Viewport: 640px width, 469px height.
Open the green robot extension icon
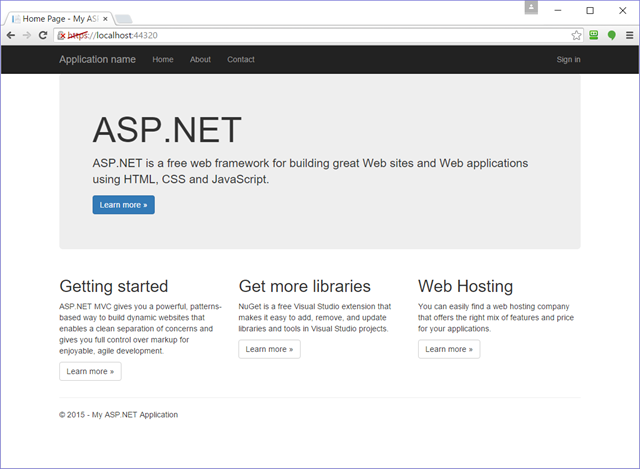click(593, 36)
